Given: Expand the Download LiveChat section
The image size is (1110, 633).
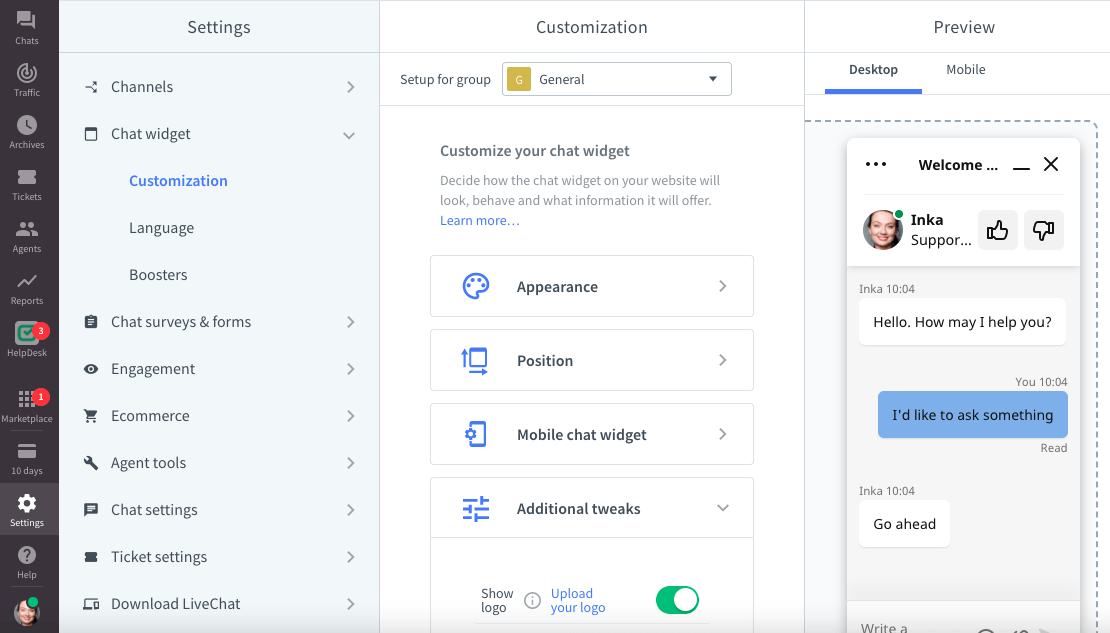Looking at the screenshot, I should (x=219, y=604).
